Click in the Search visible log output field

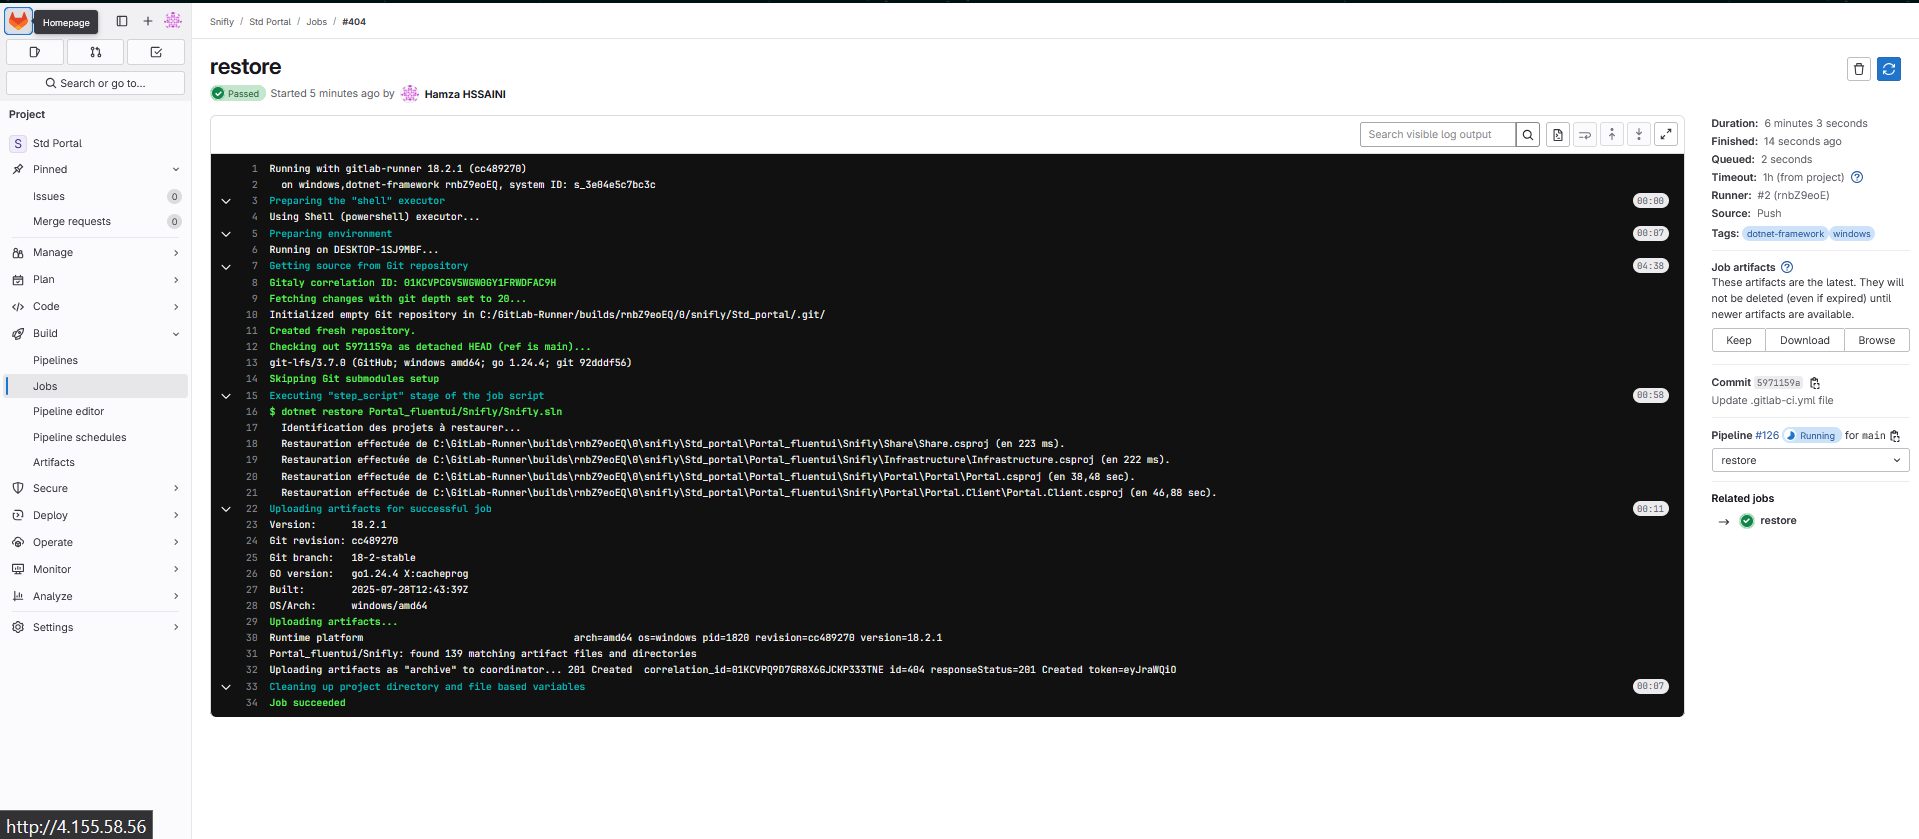pos(1438,135)
